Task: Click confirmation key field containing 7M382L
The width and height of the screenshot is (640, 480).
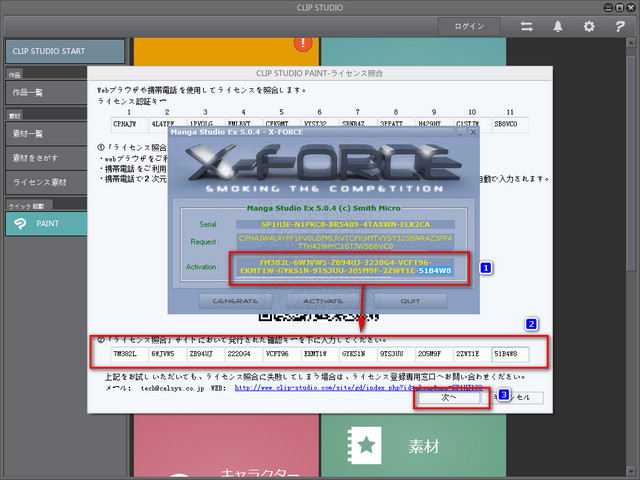Action: point(129,354)
